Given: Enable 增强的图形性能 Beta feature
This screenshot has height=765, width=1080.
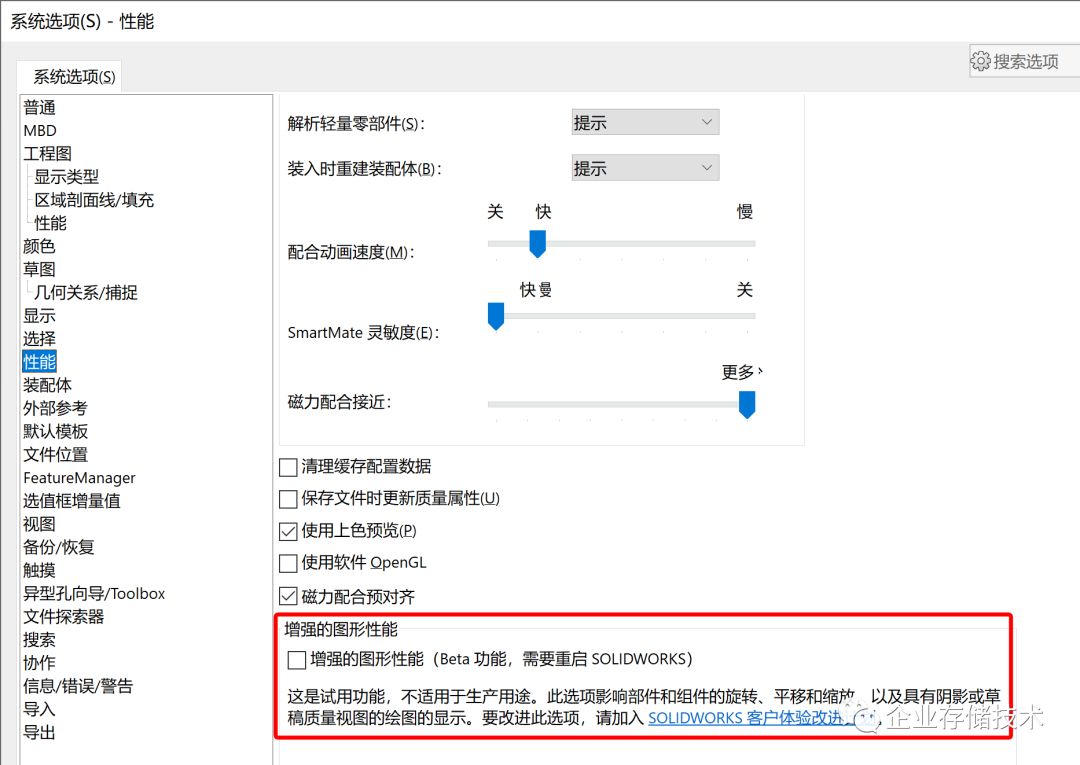Looking at the screenshot, I should pos(296,660).
